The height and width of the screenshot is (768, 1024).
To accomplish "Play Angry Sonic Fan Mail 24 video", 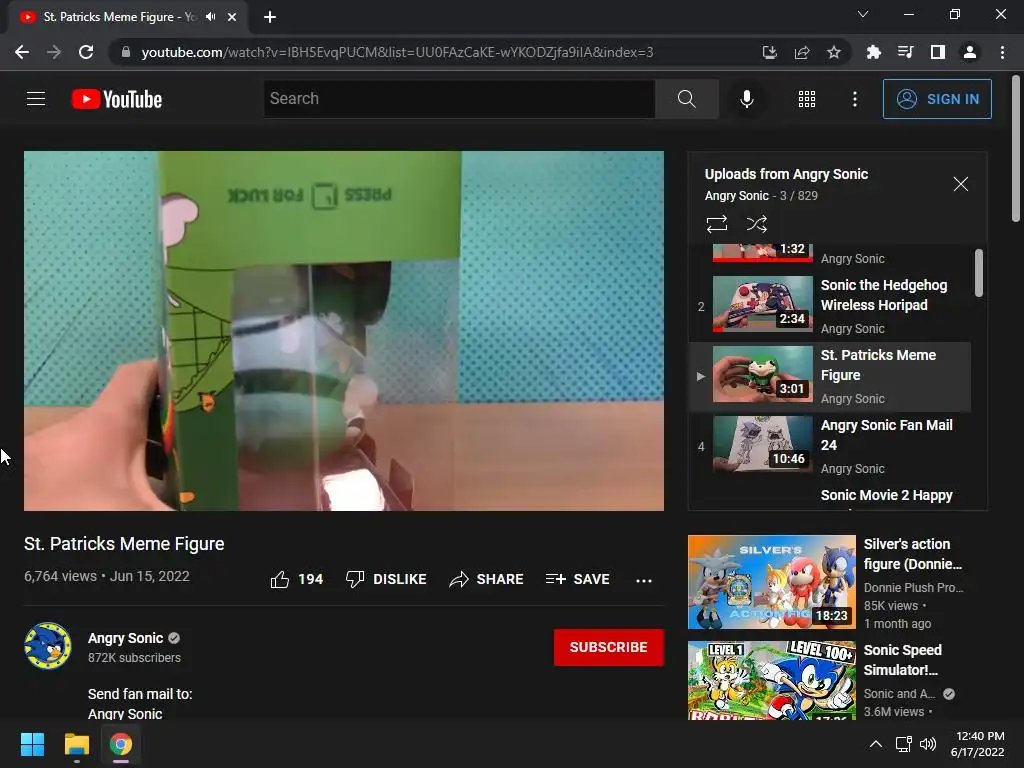I will [830, 446].
